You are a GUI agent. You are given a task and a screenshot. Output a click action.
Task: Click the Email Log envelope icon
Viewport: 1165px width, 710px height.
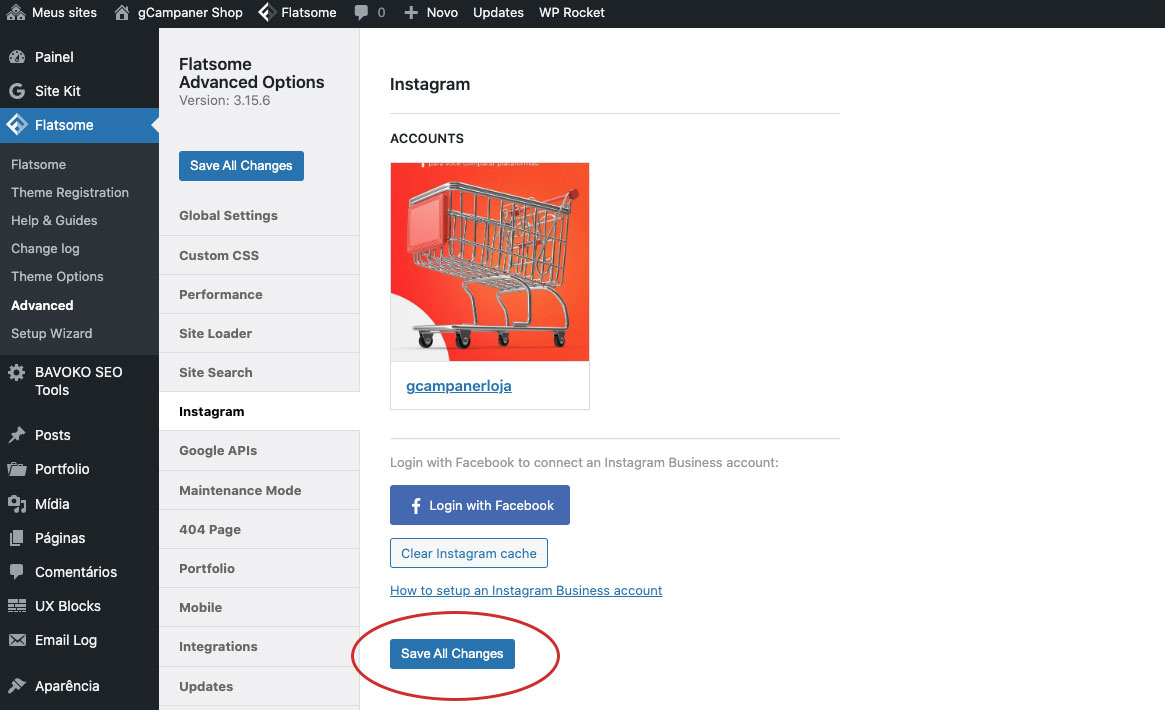click(17, 640)
